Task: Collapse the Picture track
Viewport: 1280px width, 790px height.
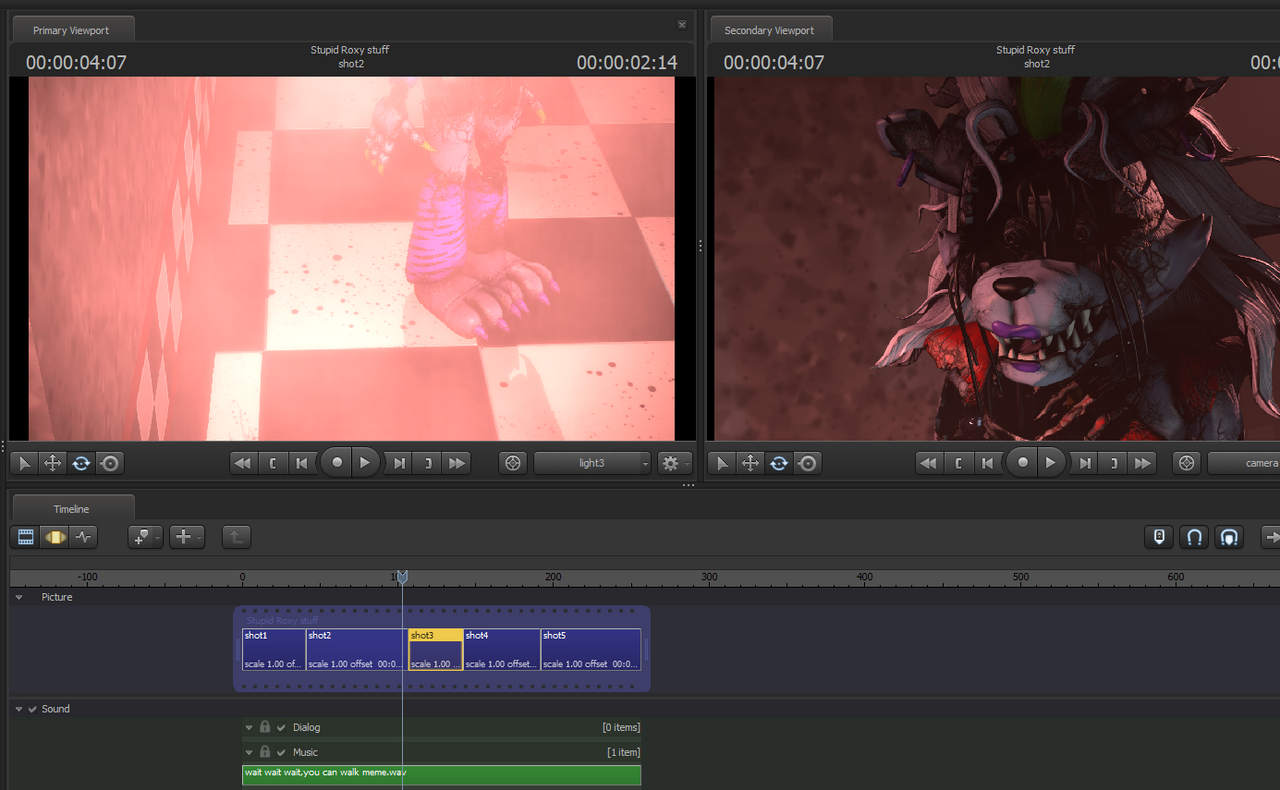Action: click(19, 597)
